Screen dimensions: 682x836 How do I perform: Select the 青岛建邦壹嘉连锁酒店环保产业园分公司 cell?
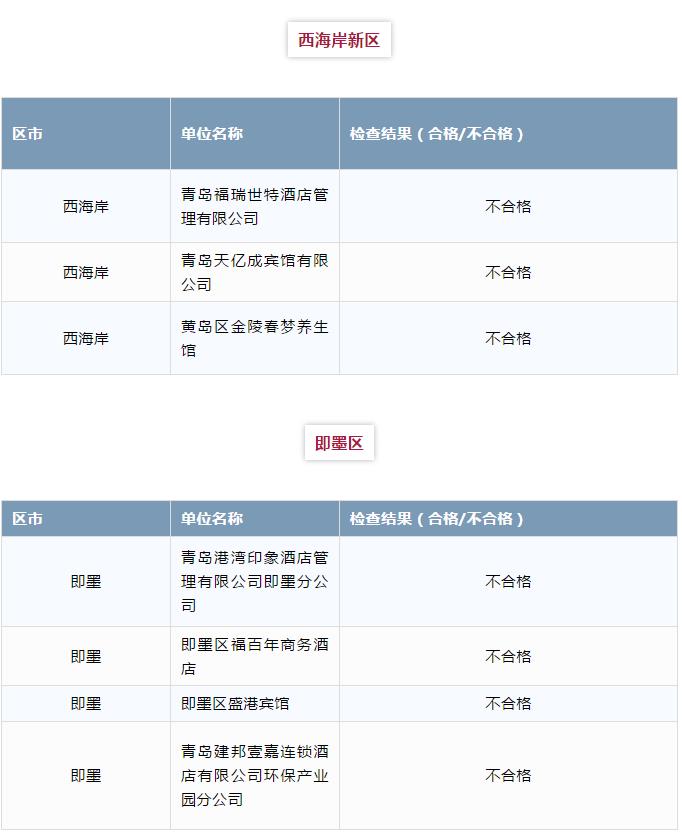pos(254,775)
